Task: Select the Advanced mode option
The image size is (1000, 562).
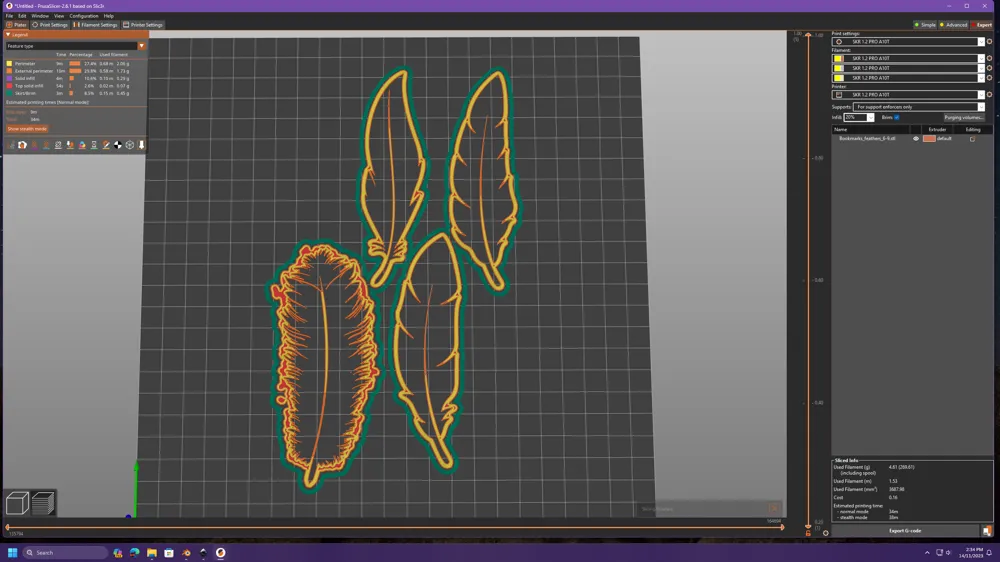Action: pyautogui.click(x=953, y=25)
